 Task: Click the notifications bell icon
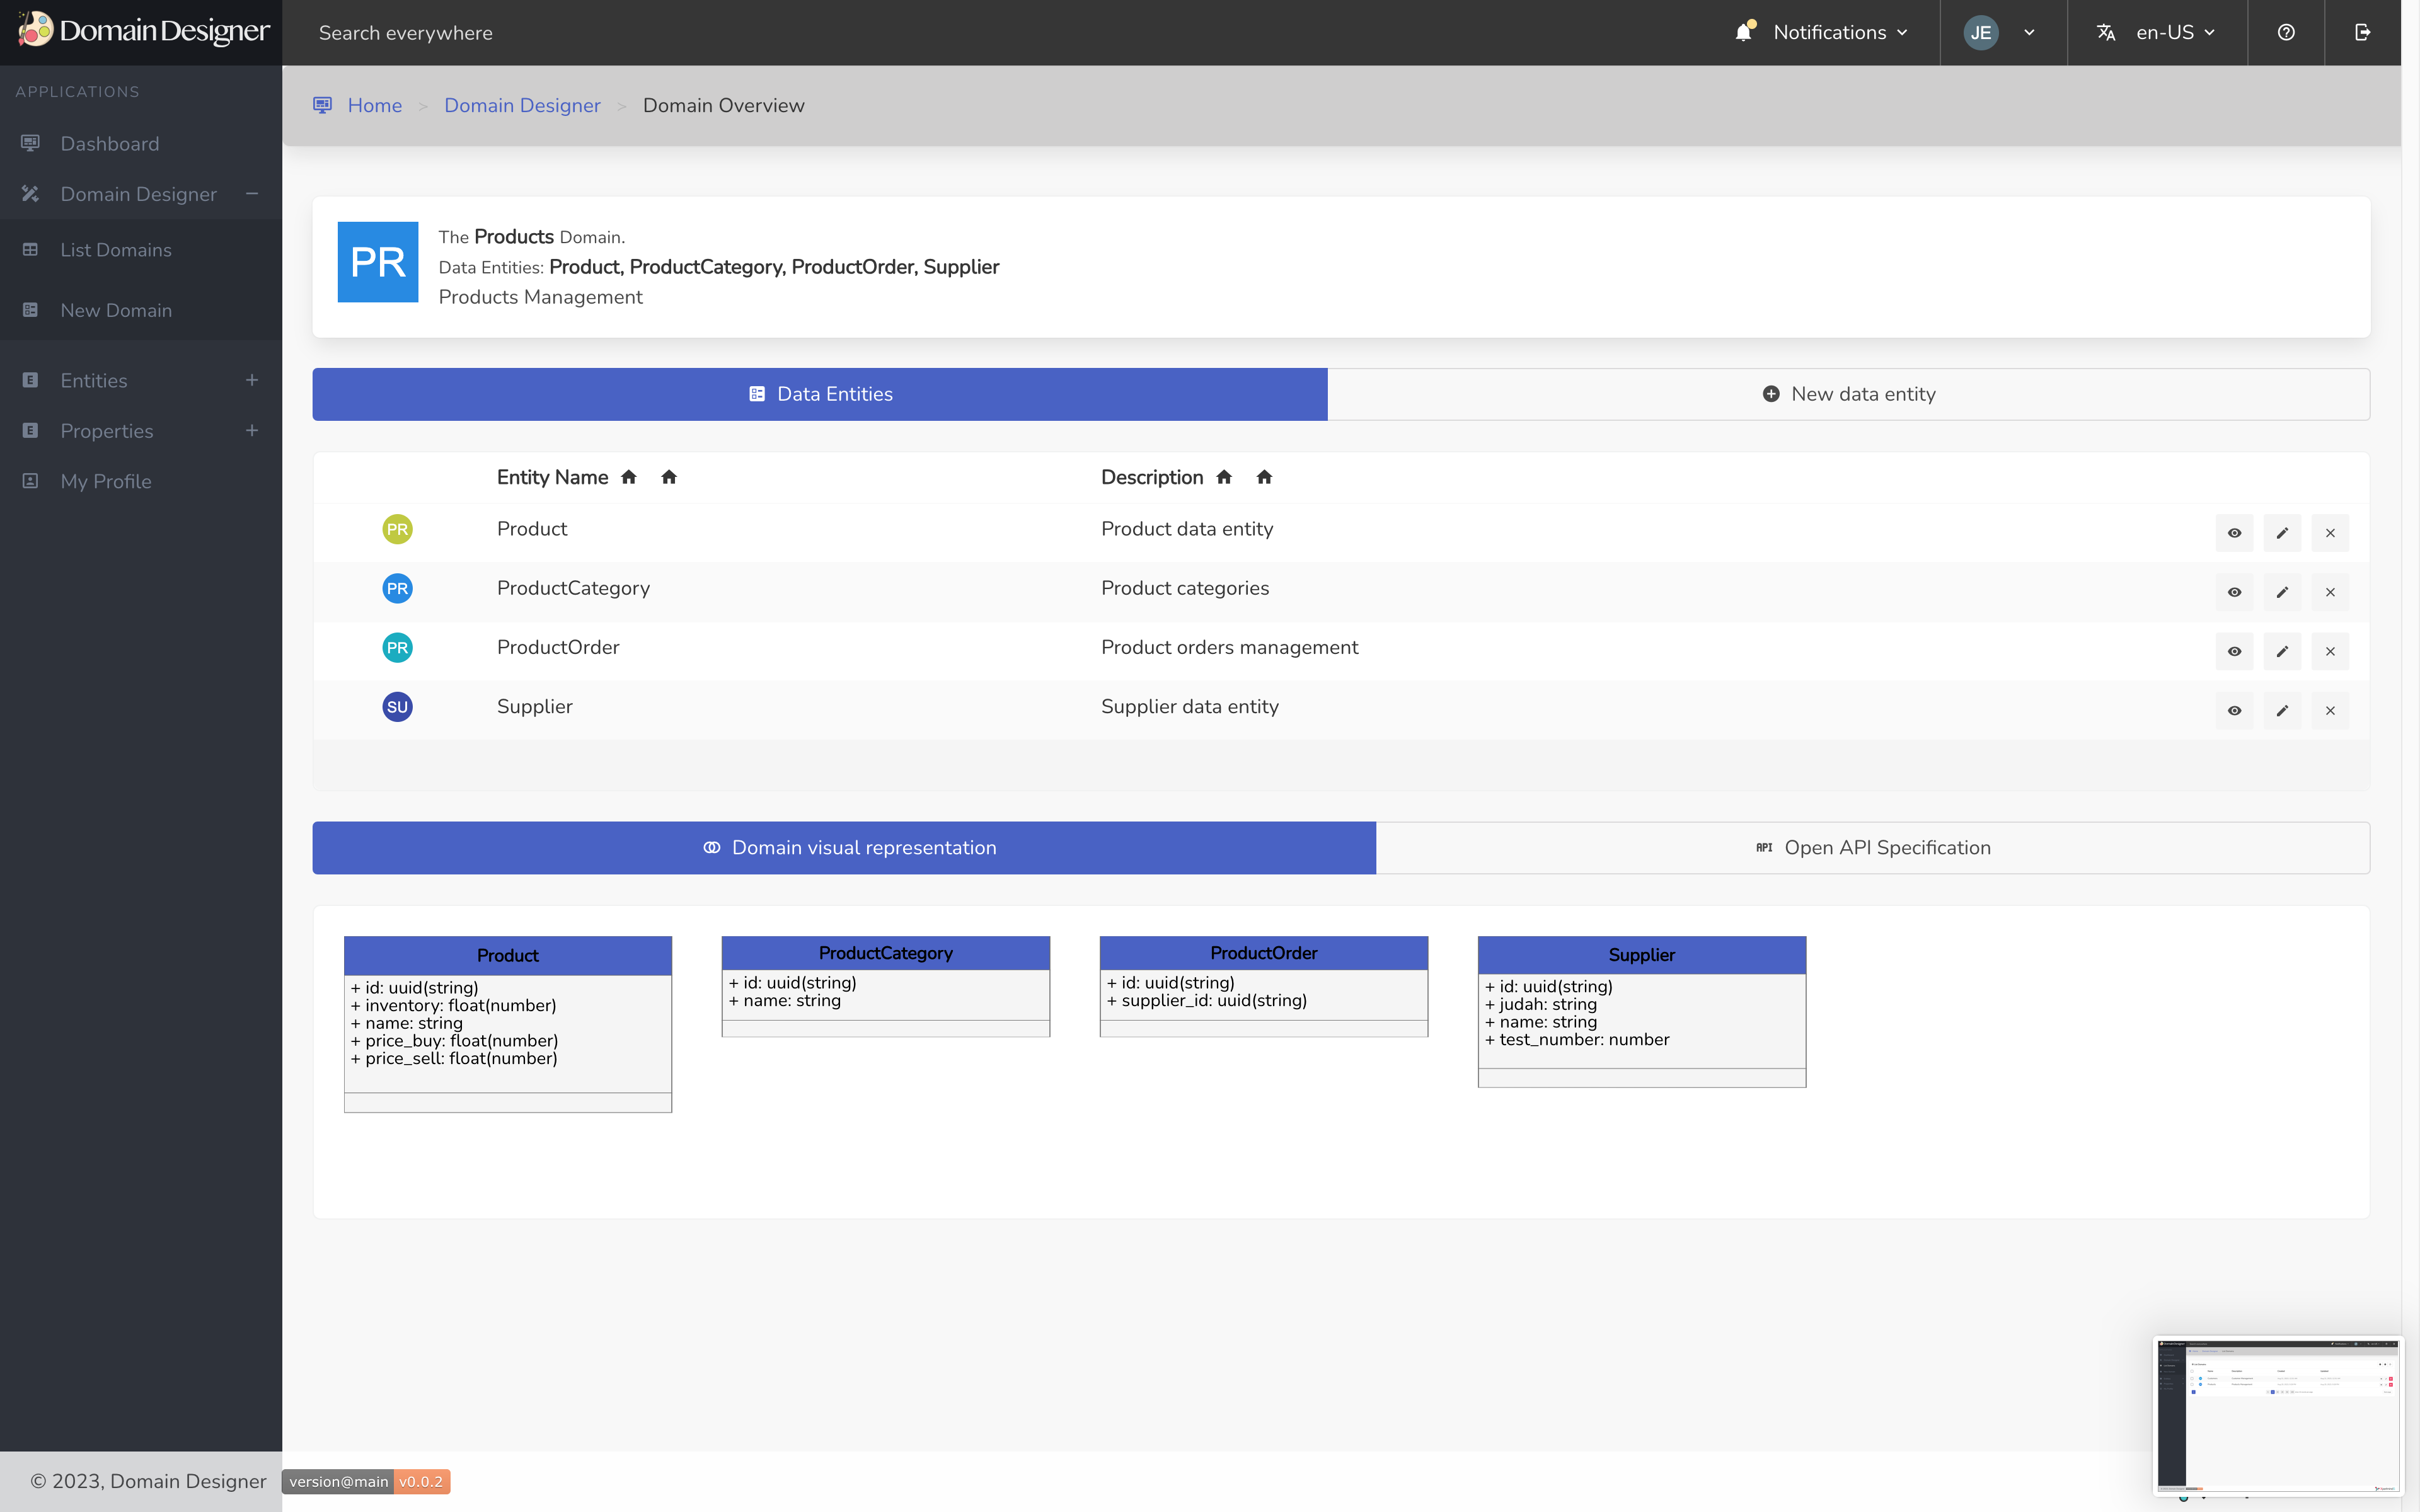[1744, 32]
